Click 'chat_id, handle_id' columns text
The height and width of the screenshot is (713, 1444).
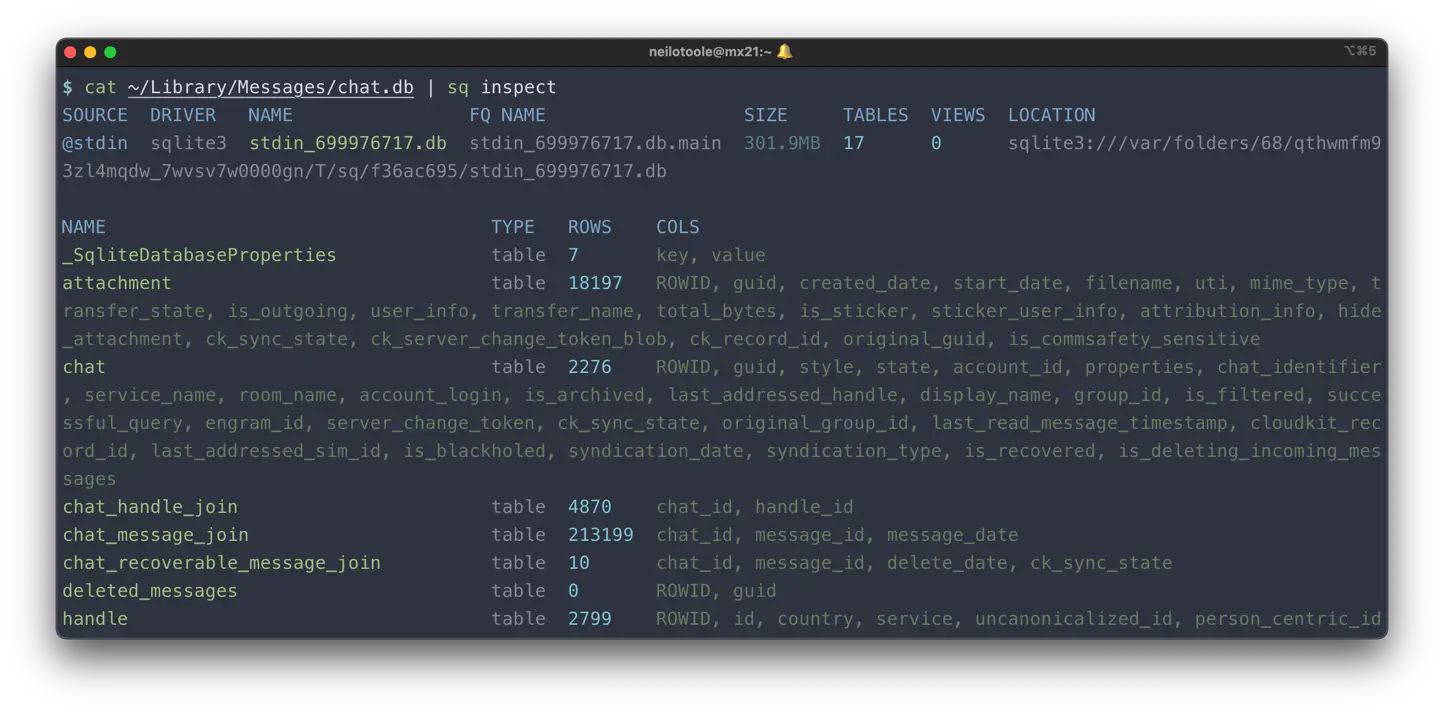point(755,507)
